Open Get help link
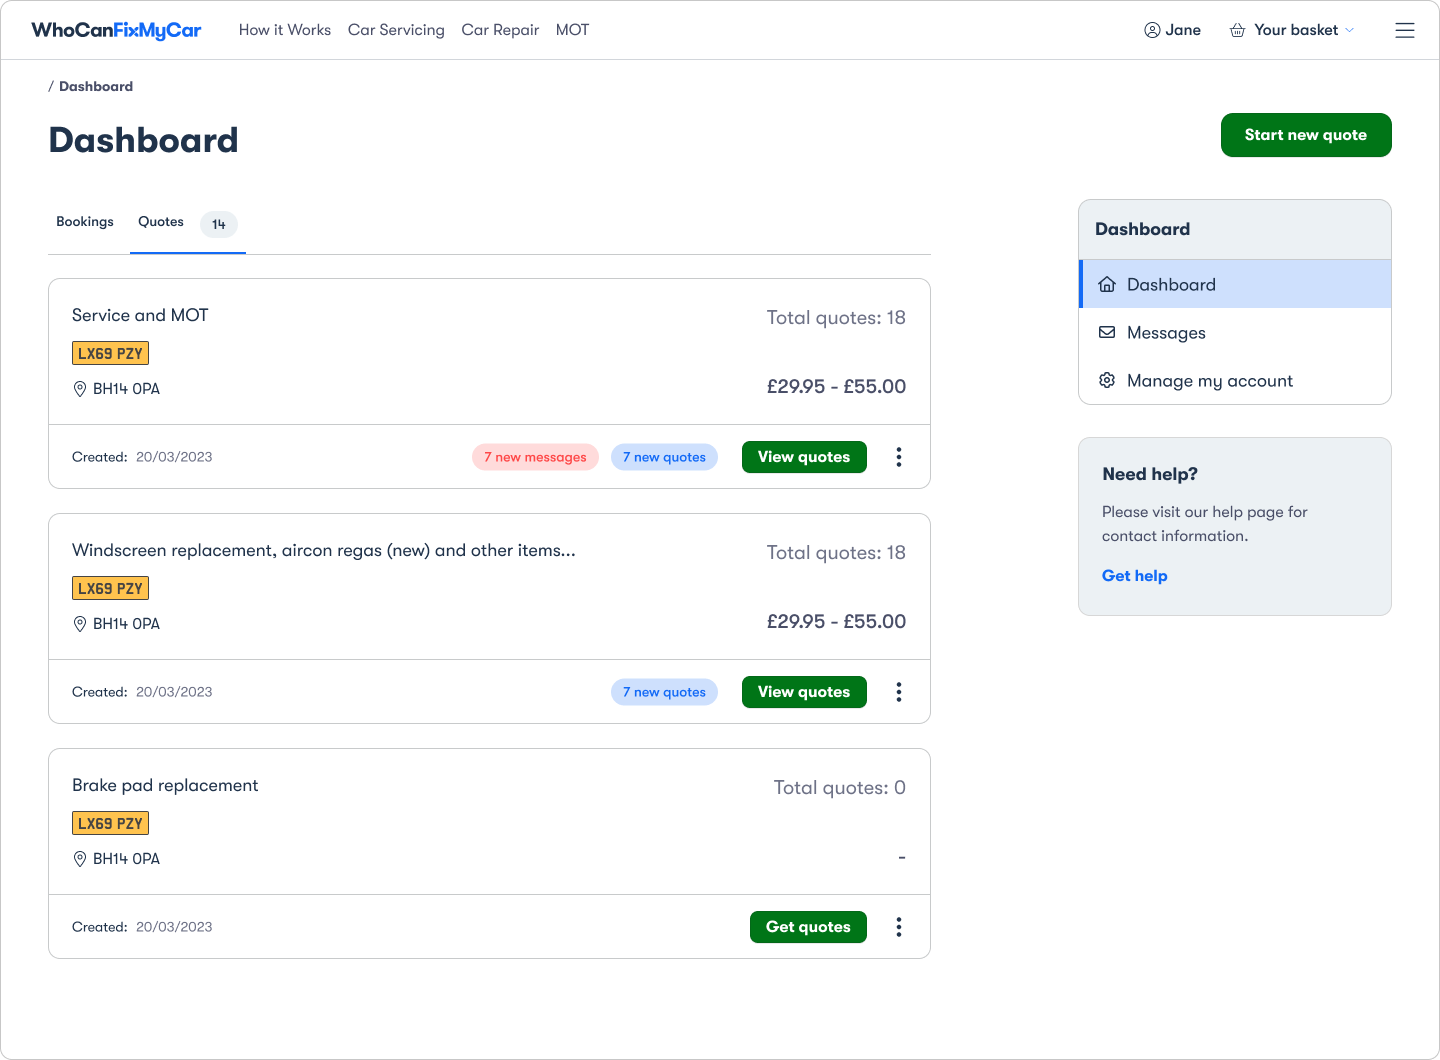Screen dimensions: 1440x1060 [x=1134, y=575]
